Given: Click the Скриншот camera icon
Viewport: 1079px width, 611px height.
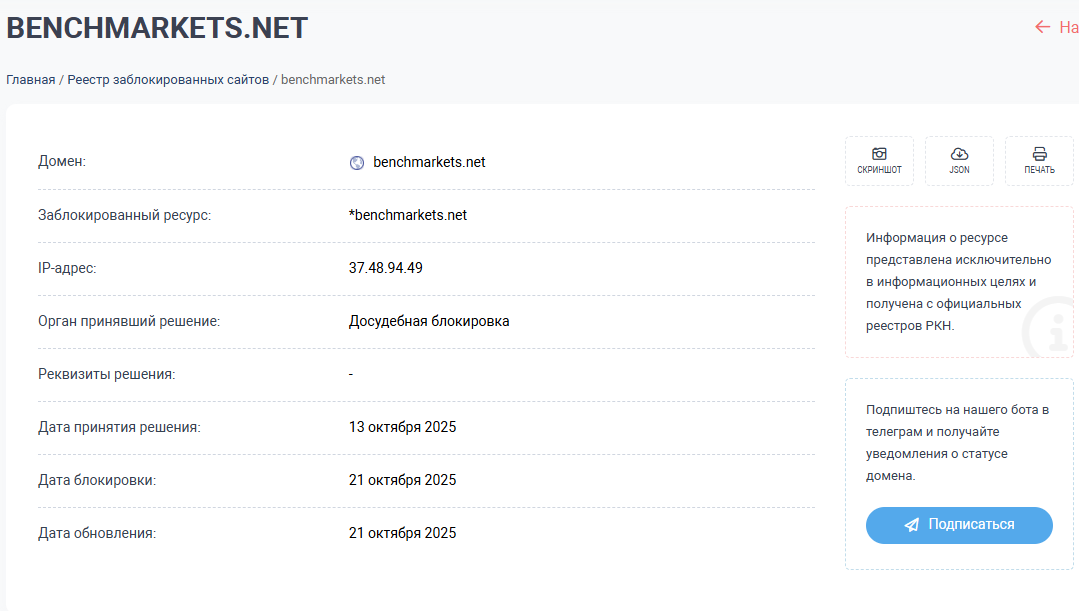Looking at the screenshot, I should tap(879, 154).
